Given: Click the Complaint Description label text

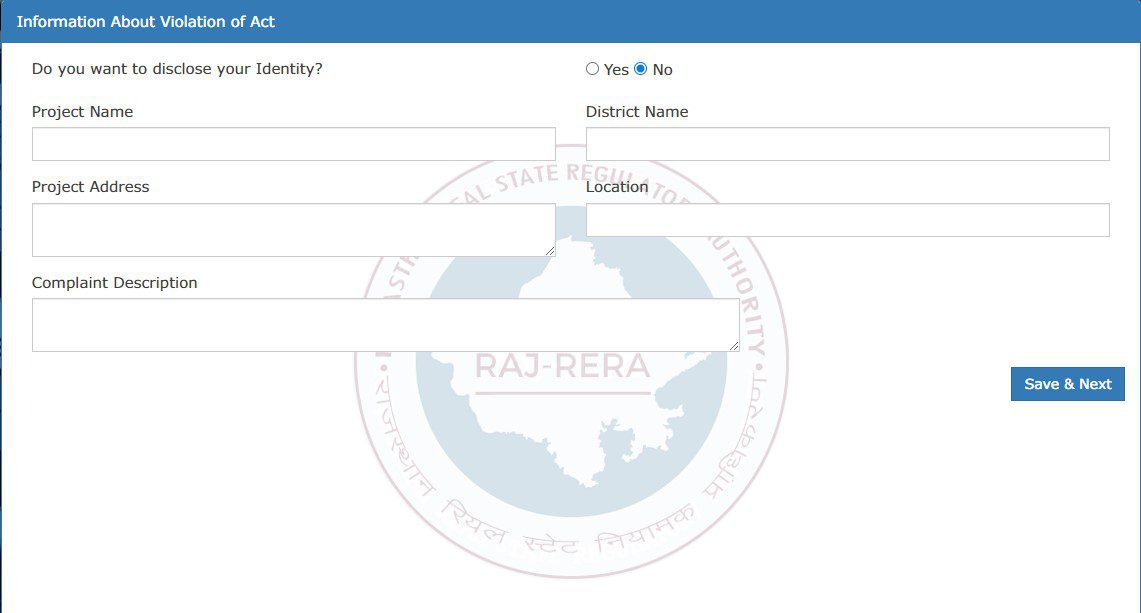Looking at the screenshot, I should [x=114, y=282].
